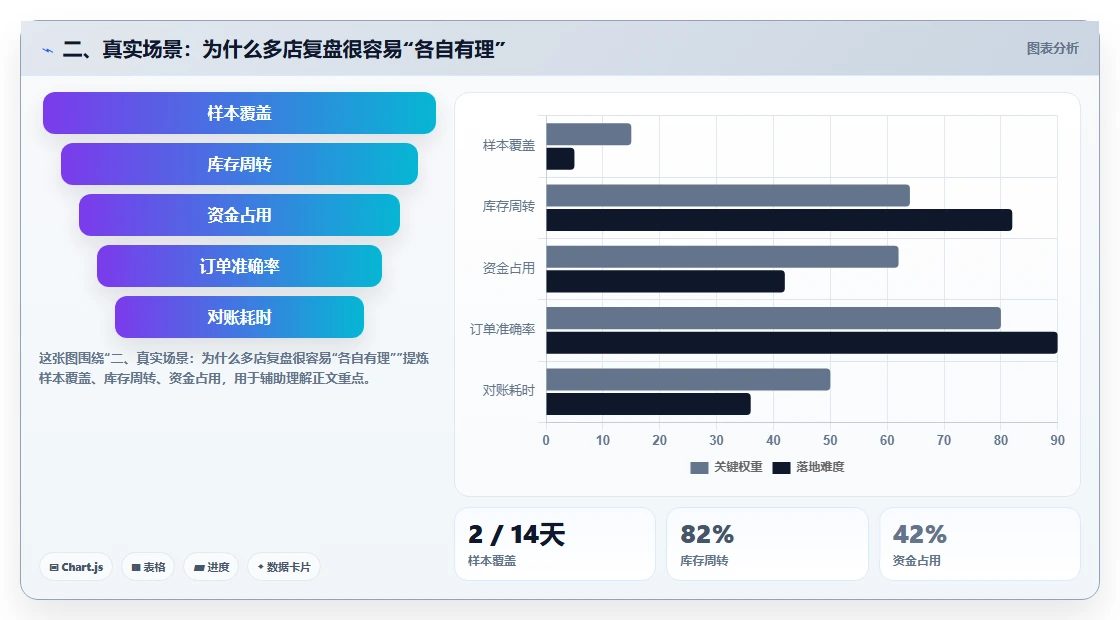Image resolution: width=1120 pixels, height=620 pixels.
Task: Click the 关键权重 legend label
Action: (739, 467)
